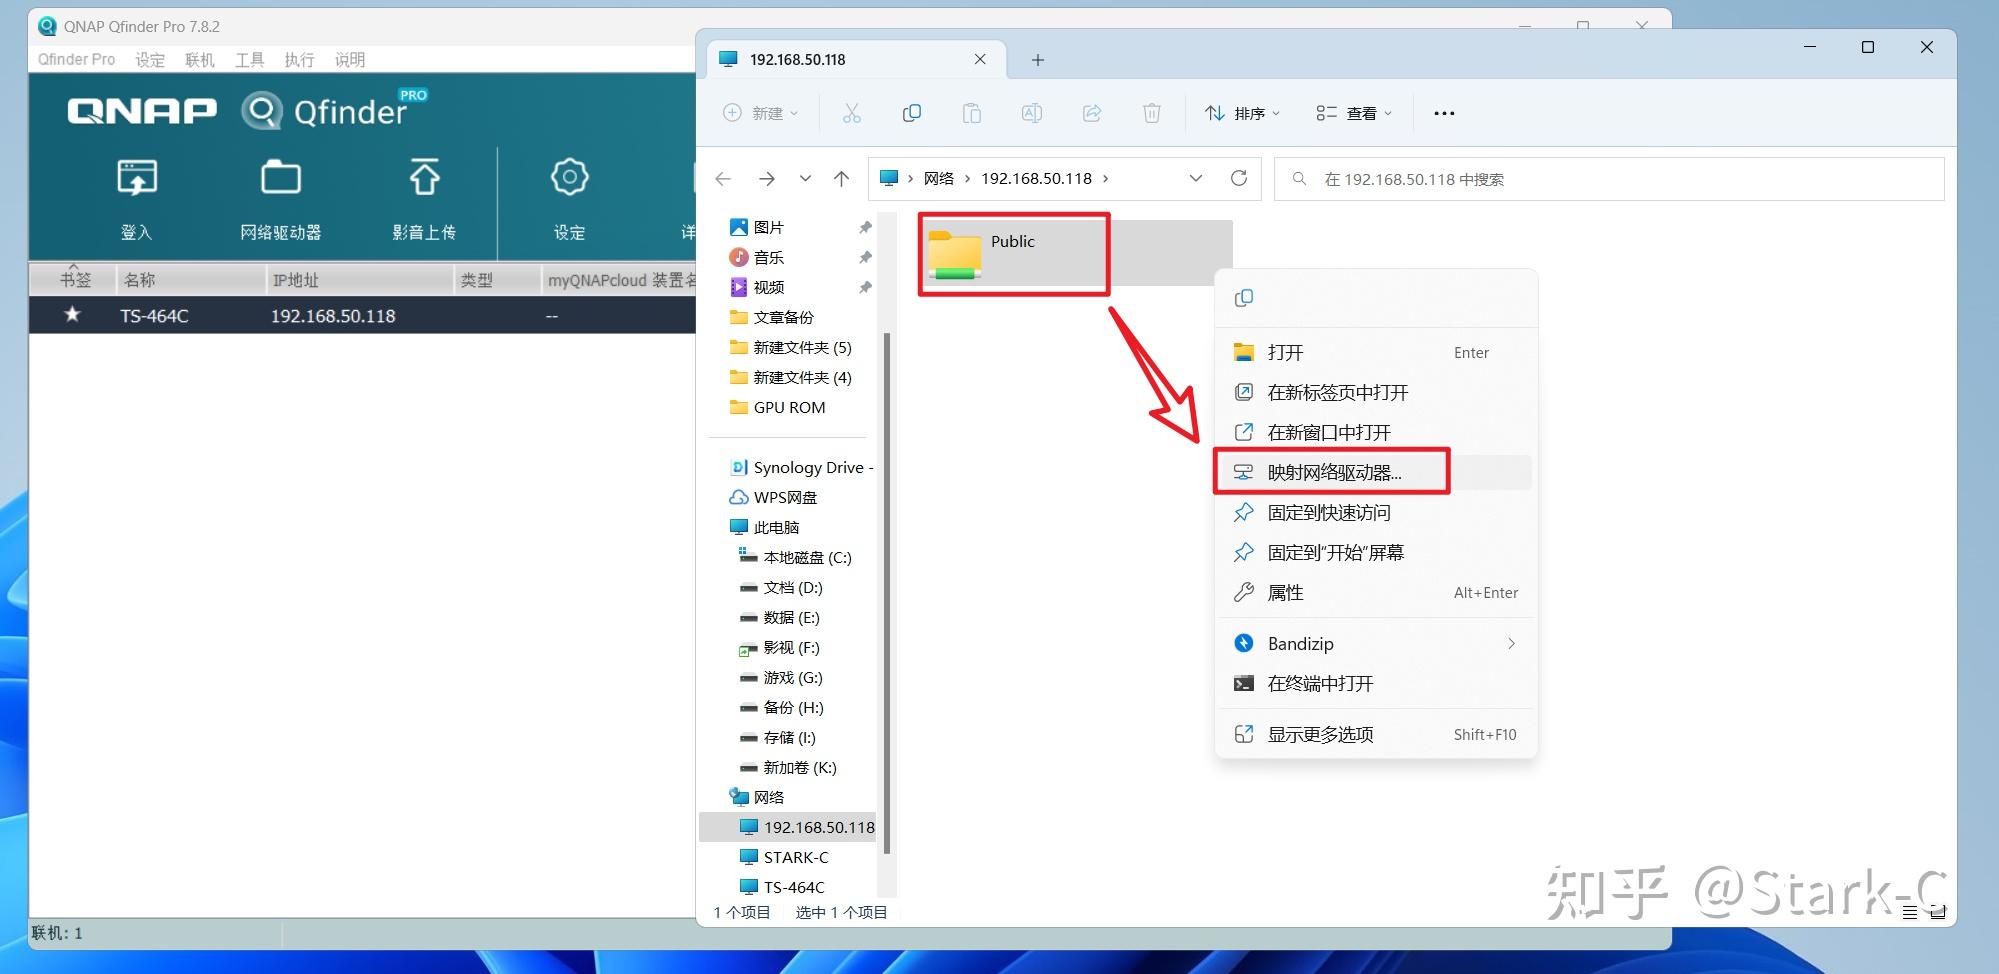
Task: Open the 查看 (View) dropdown
Action: [x=1354, y=113]
